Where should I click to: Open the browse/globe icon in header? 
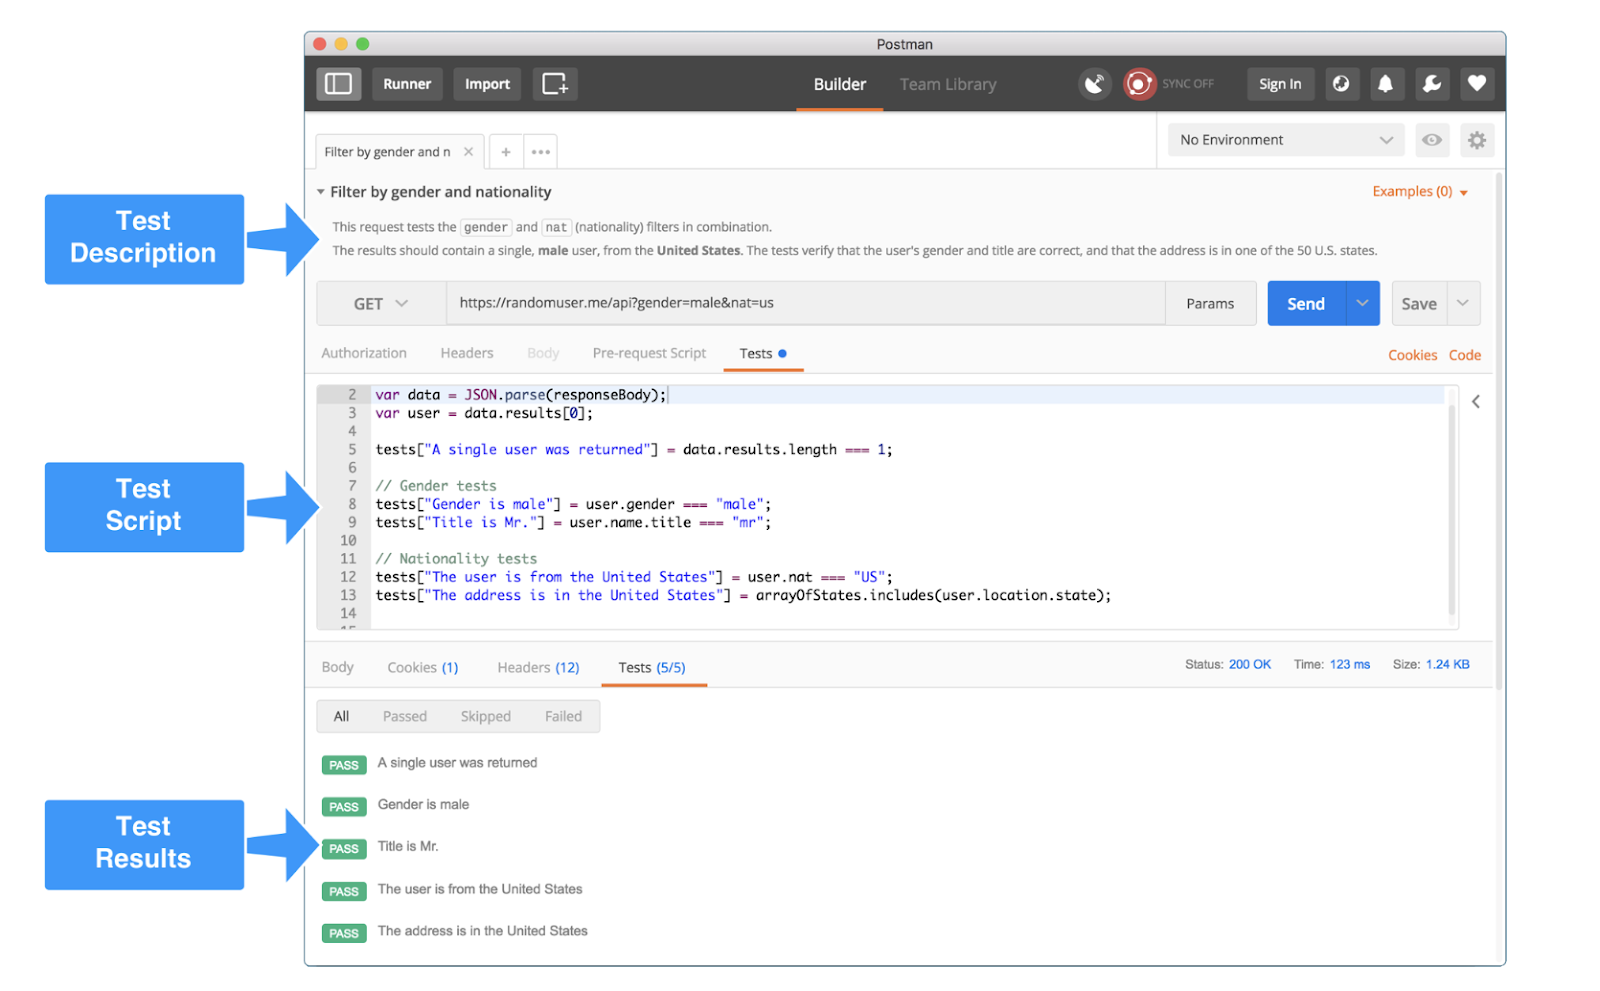point(1341,84)
